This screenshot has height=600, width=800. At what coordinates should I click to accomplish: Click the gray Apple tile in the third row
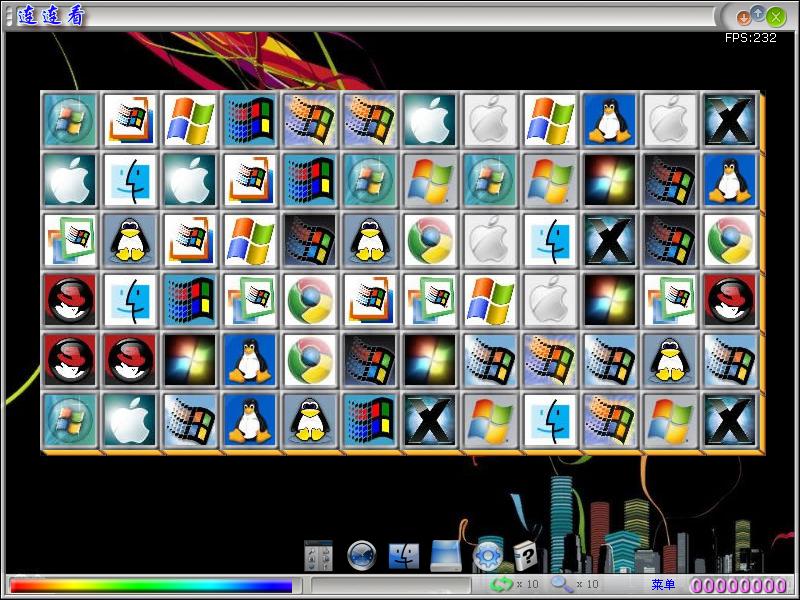[490, 240]
